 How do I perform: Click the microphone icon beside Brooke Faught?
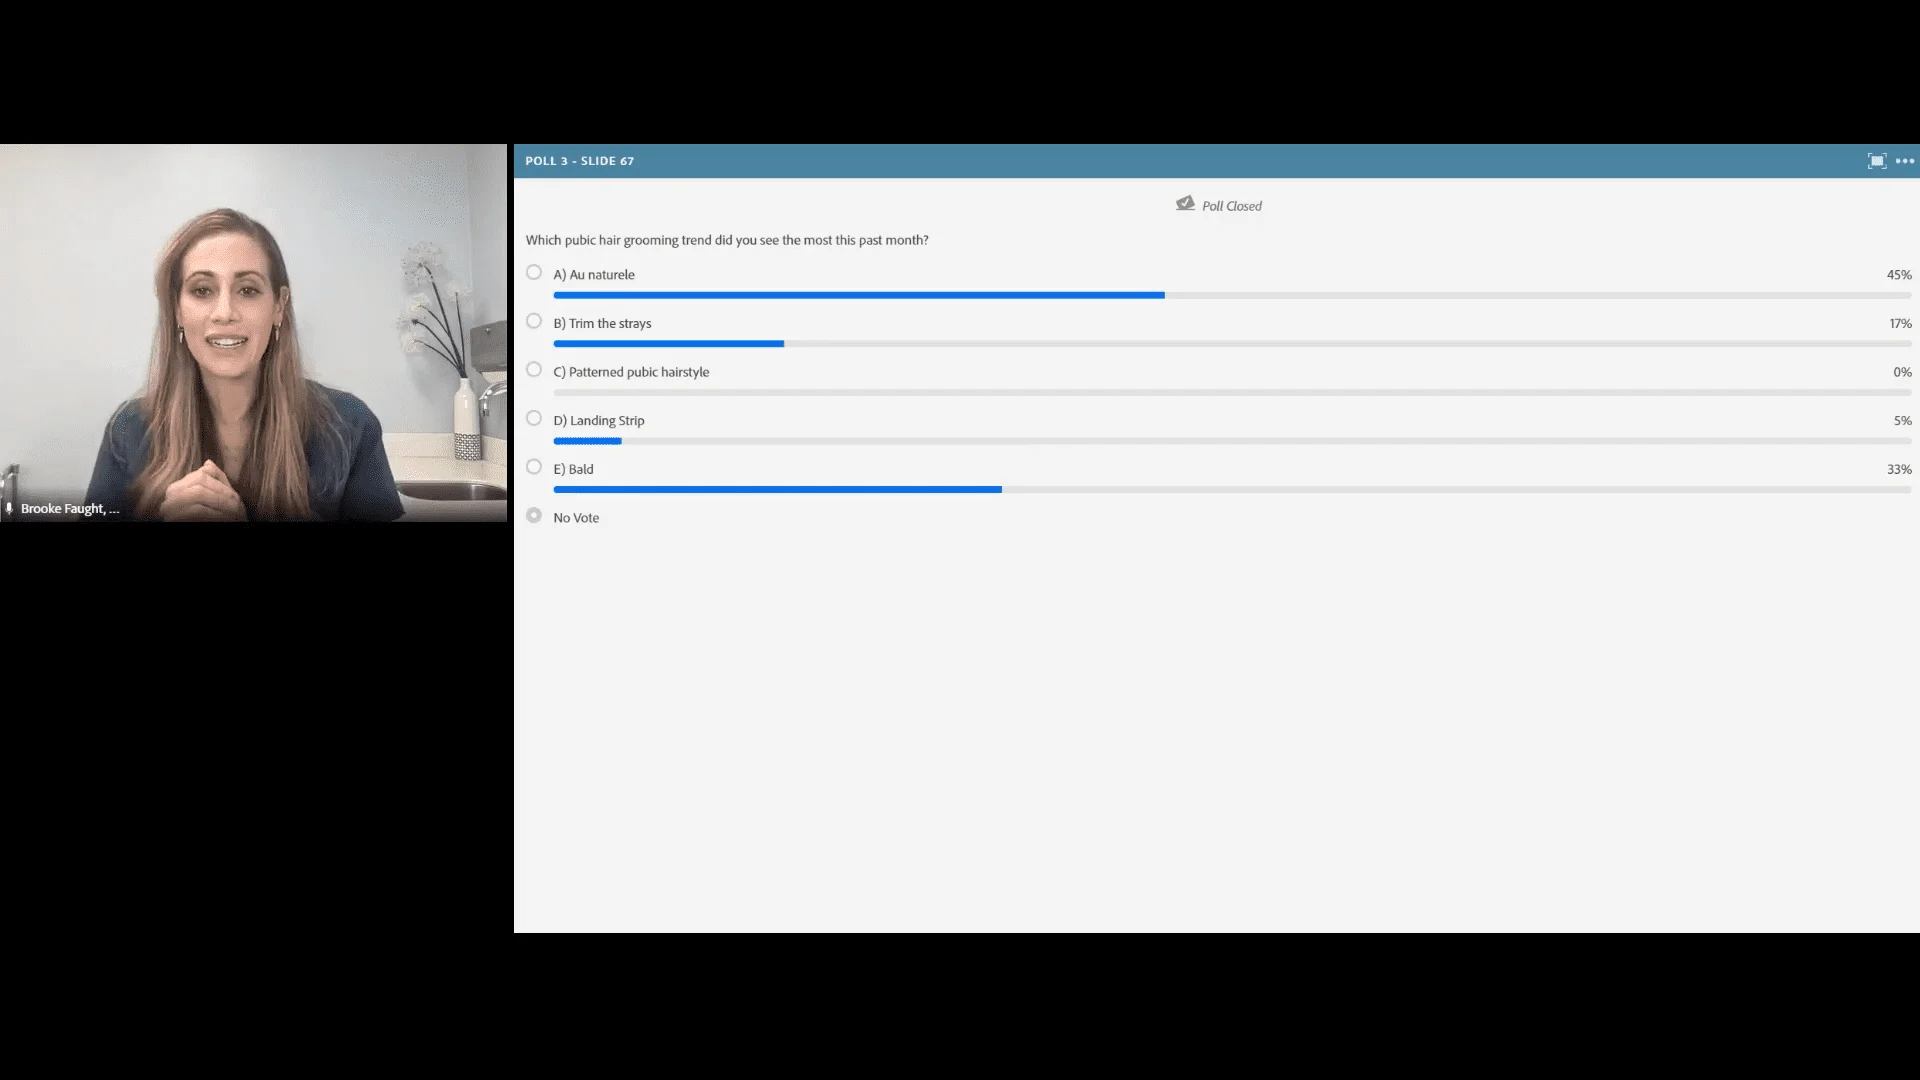9,509
